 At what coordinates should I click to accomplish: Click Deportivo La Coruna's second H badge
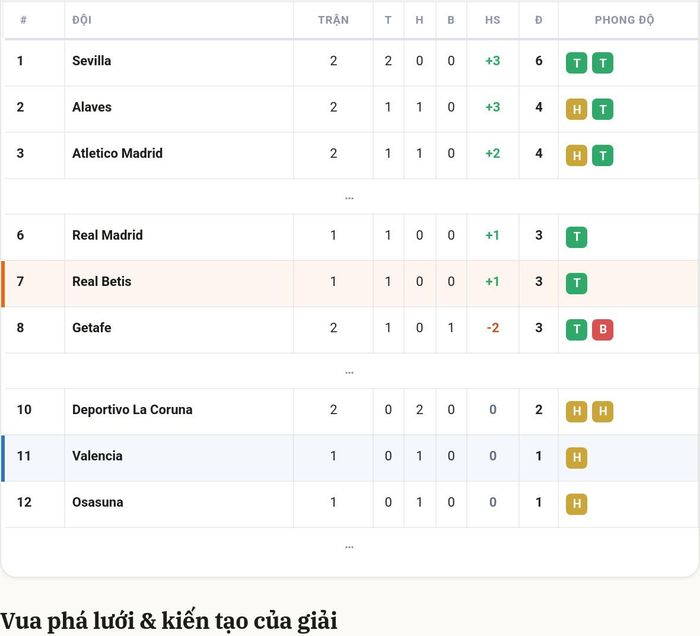point(603,412)
